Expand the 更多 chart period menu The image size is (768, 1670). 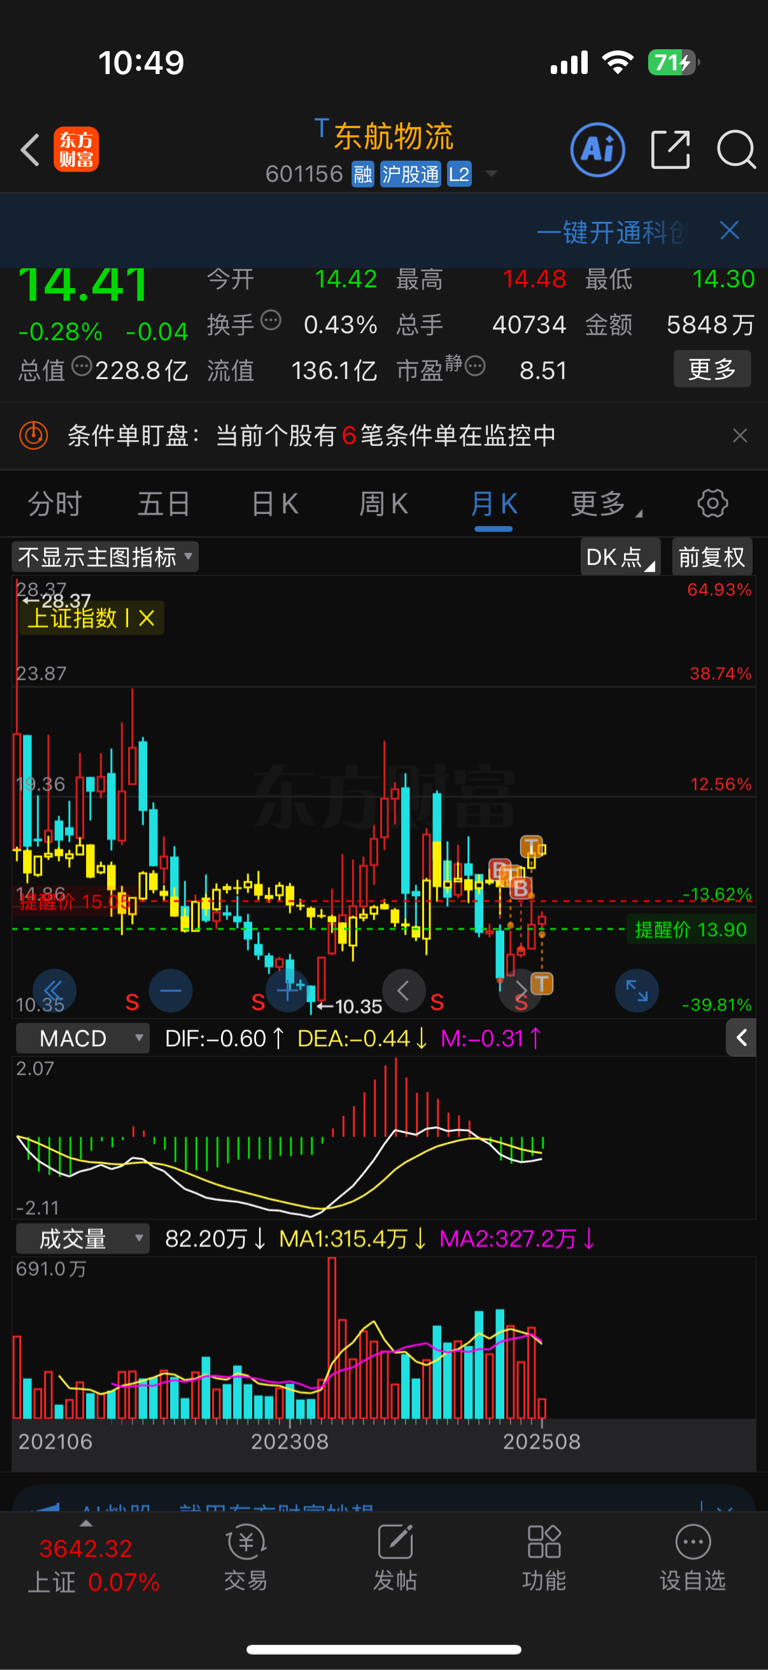coord(605,504)
